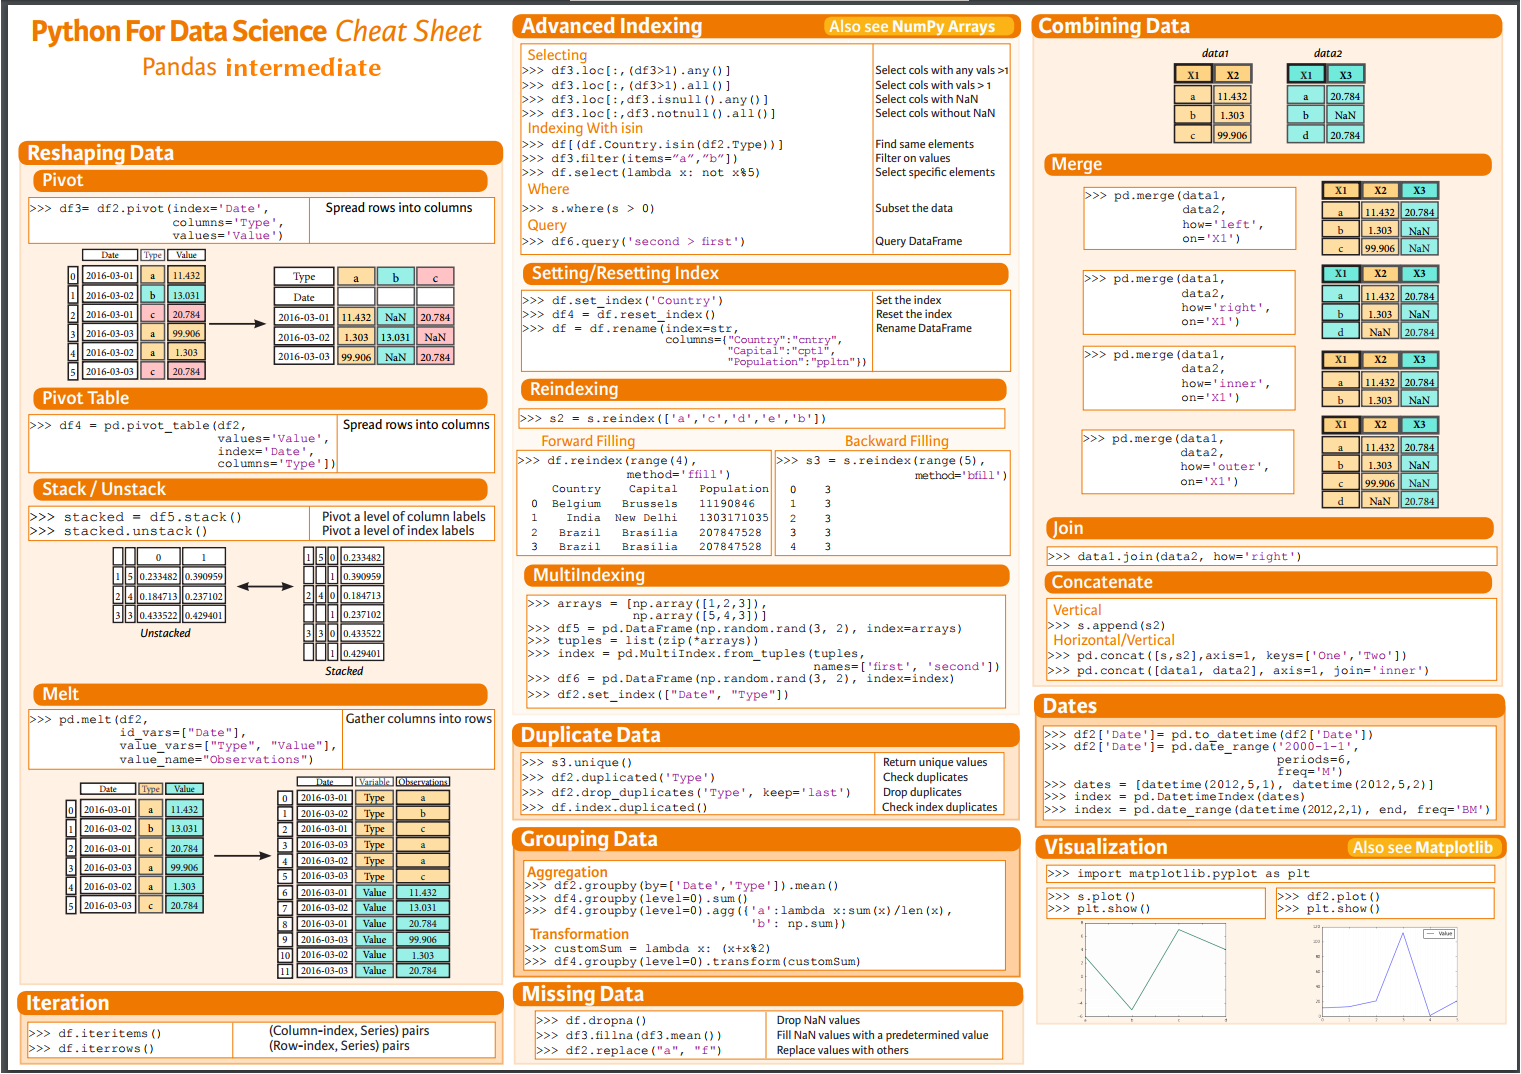Click the "Return unique values" description
The image size is (1521, 1074).
(935, 762)
